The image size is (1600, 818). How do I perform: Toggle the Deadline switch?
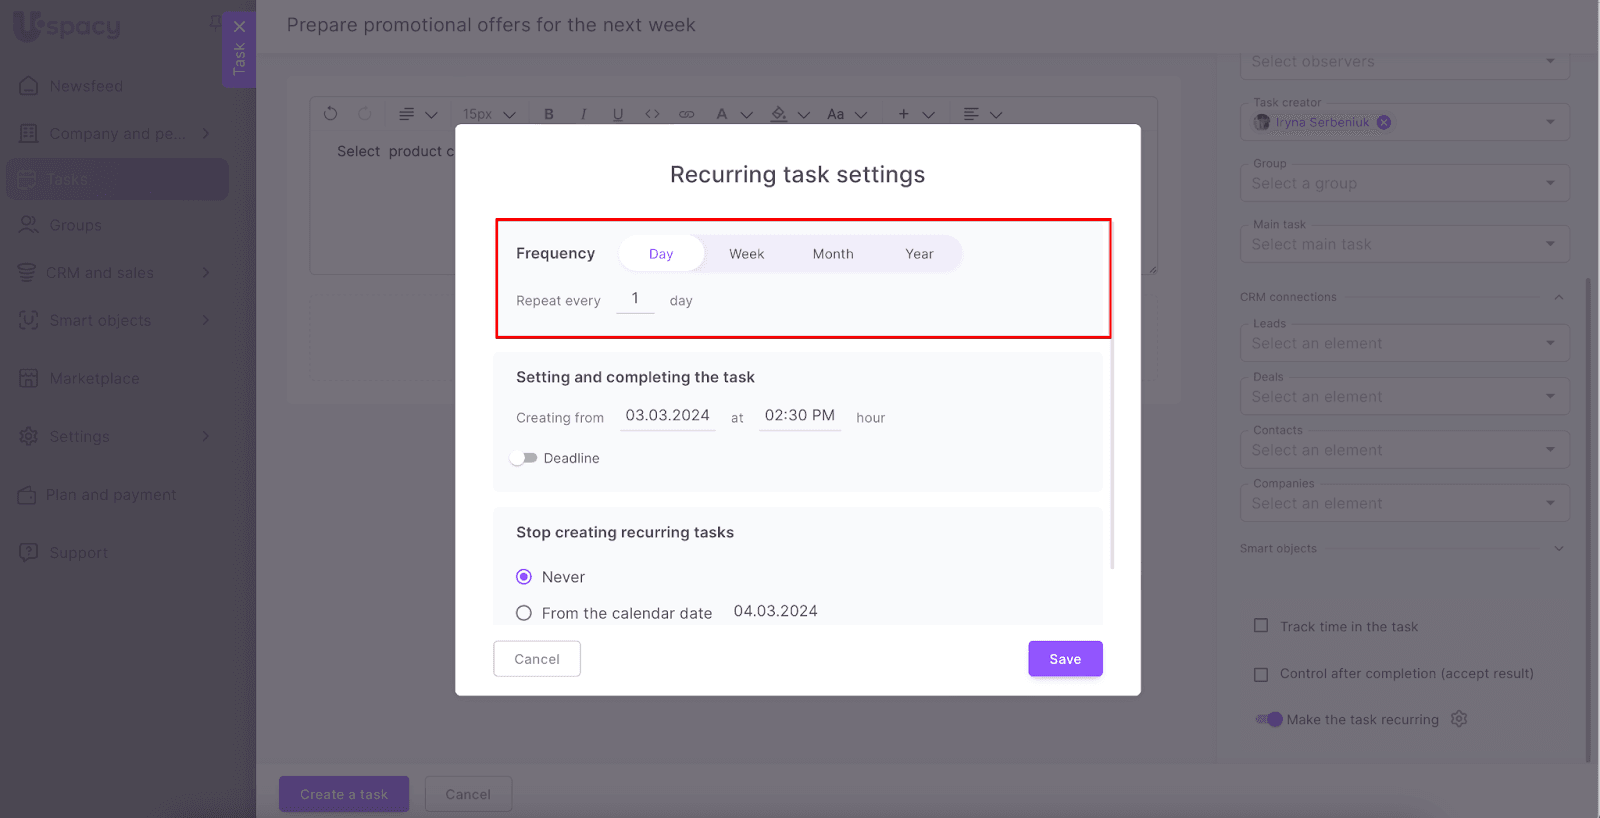524,458
